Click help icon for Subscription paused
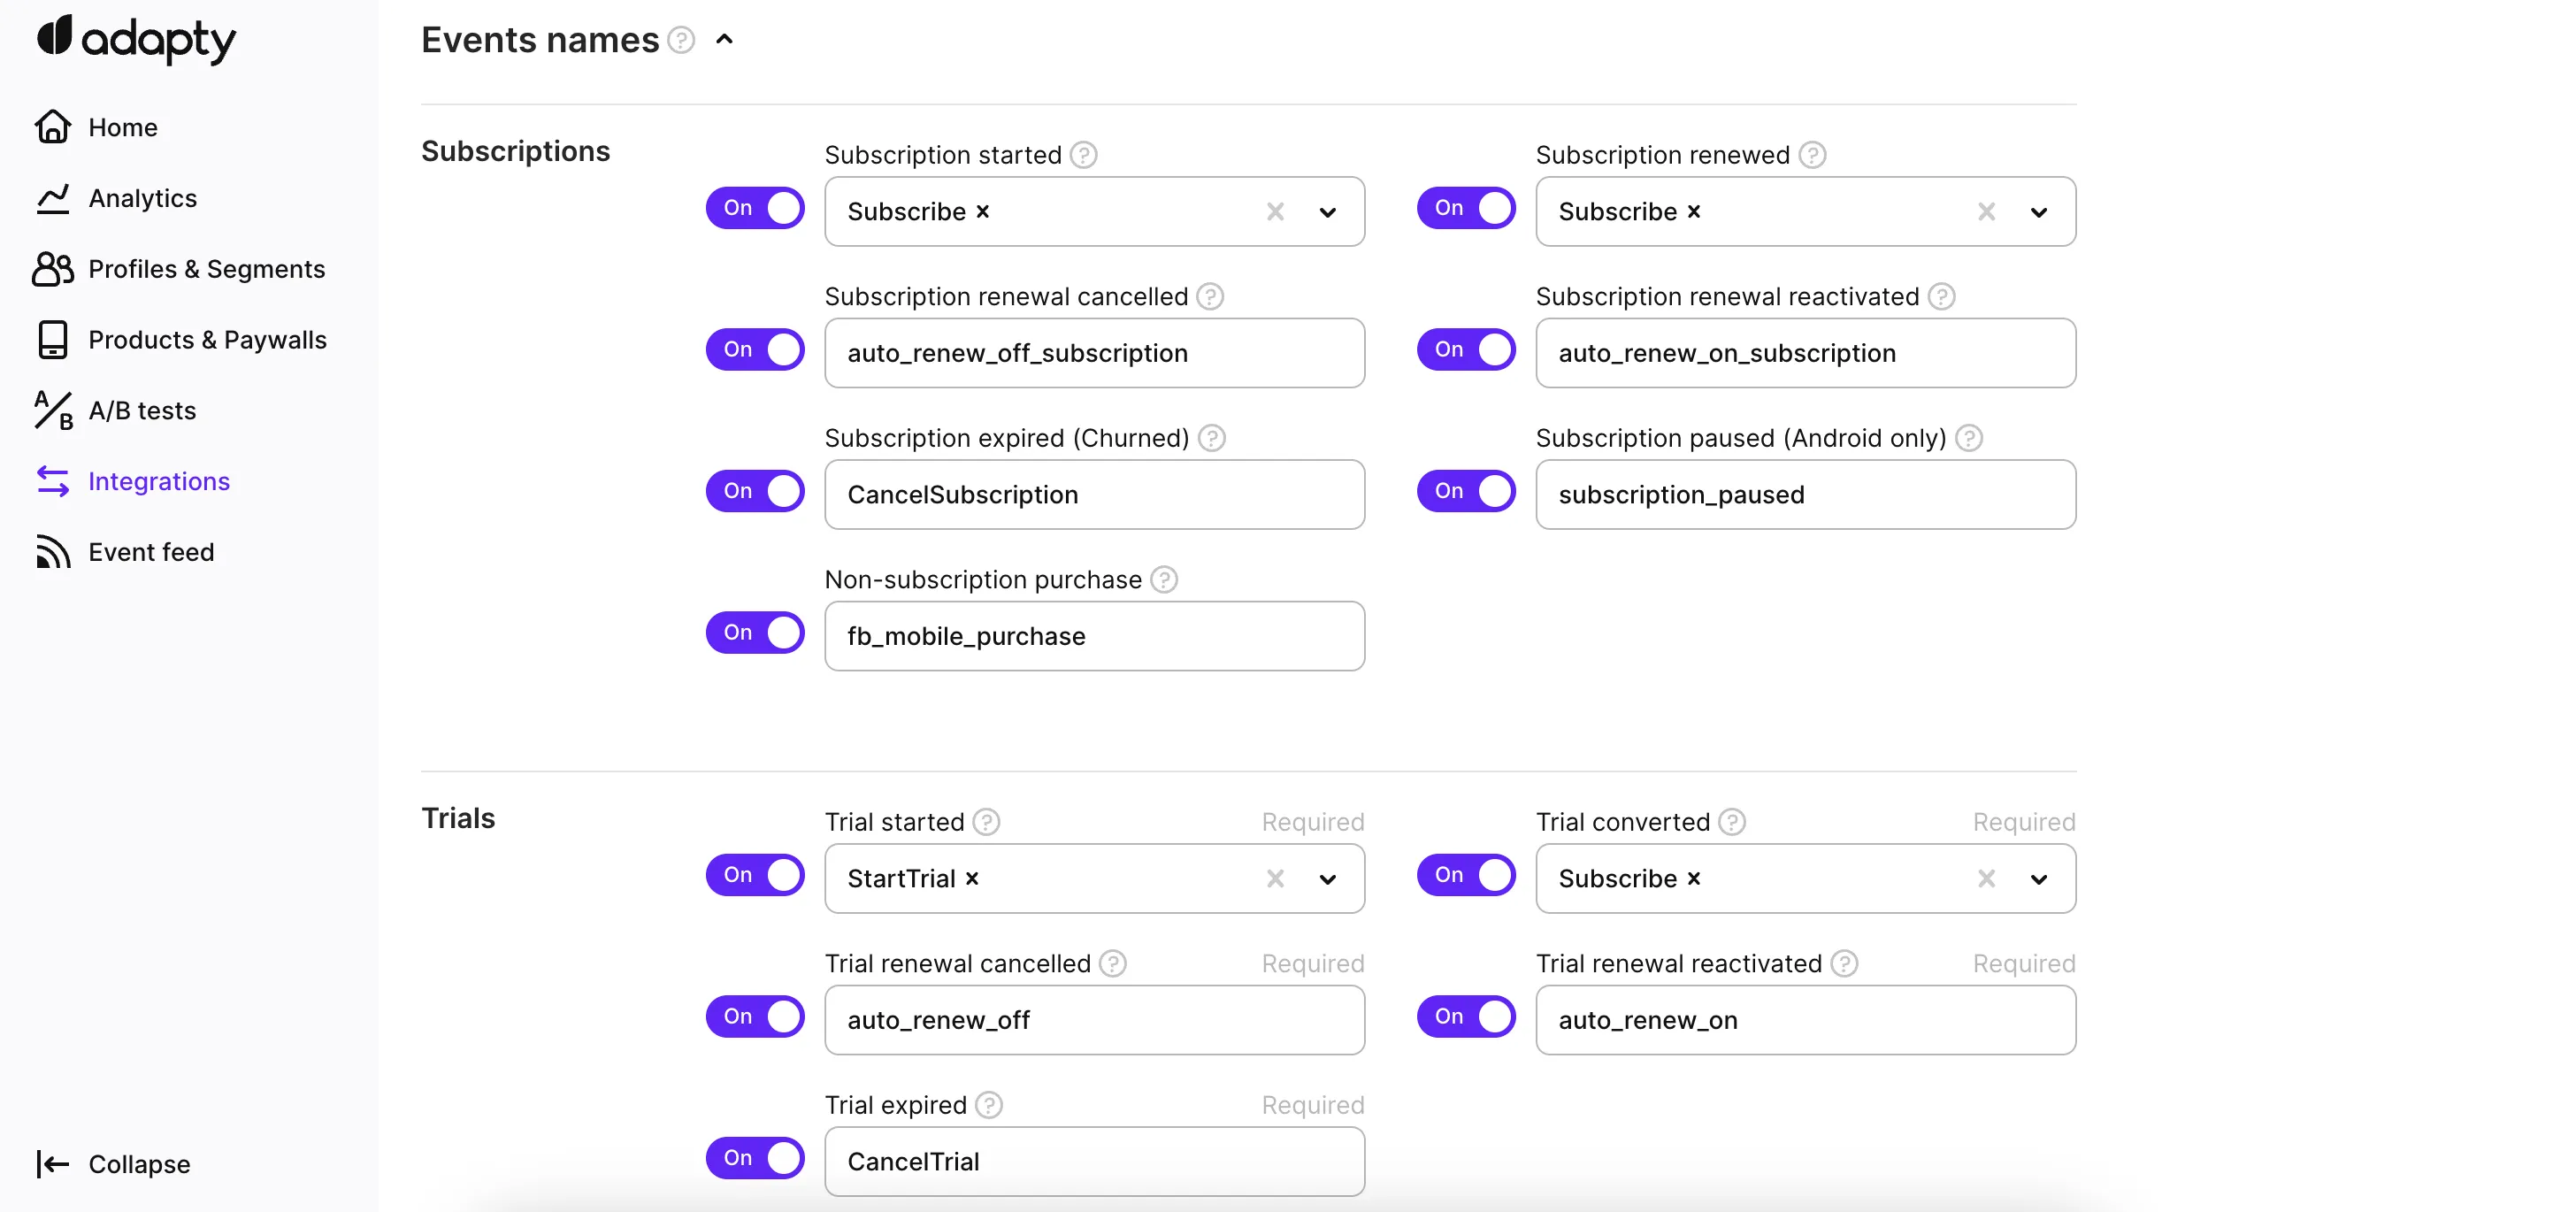Viewport: 2576px width, 1212px height. pyautogui.click(x=1969, y=438)
